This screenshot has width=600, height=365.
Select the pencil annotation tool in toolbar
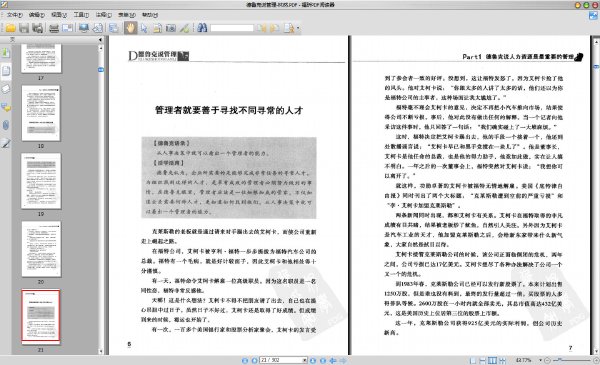click(x=184, y=28)
